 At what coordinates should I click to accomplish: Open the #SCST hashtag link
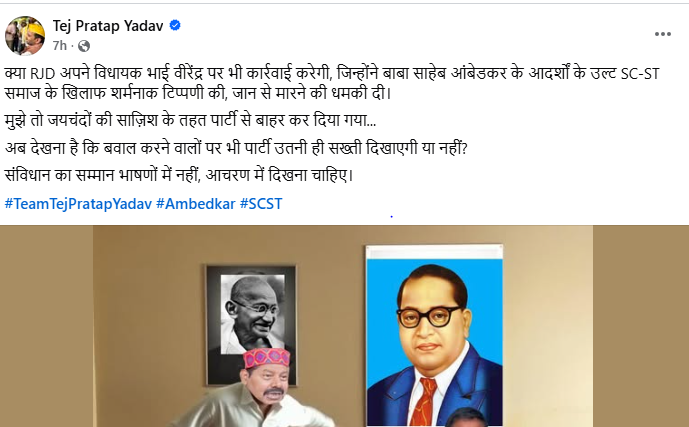pos(261,204)
